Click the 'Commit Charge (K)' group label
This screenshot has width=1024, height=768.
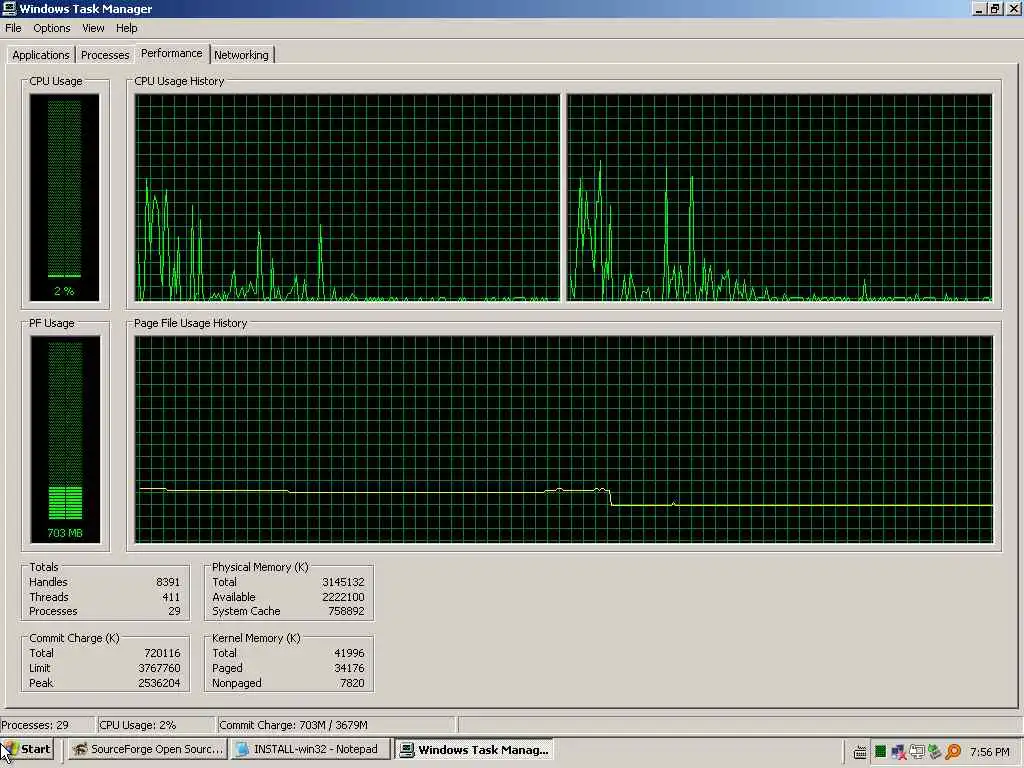[74, 638]
